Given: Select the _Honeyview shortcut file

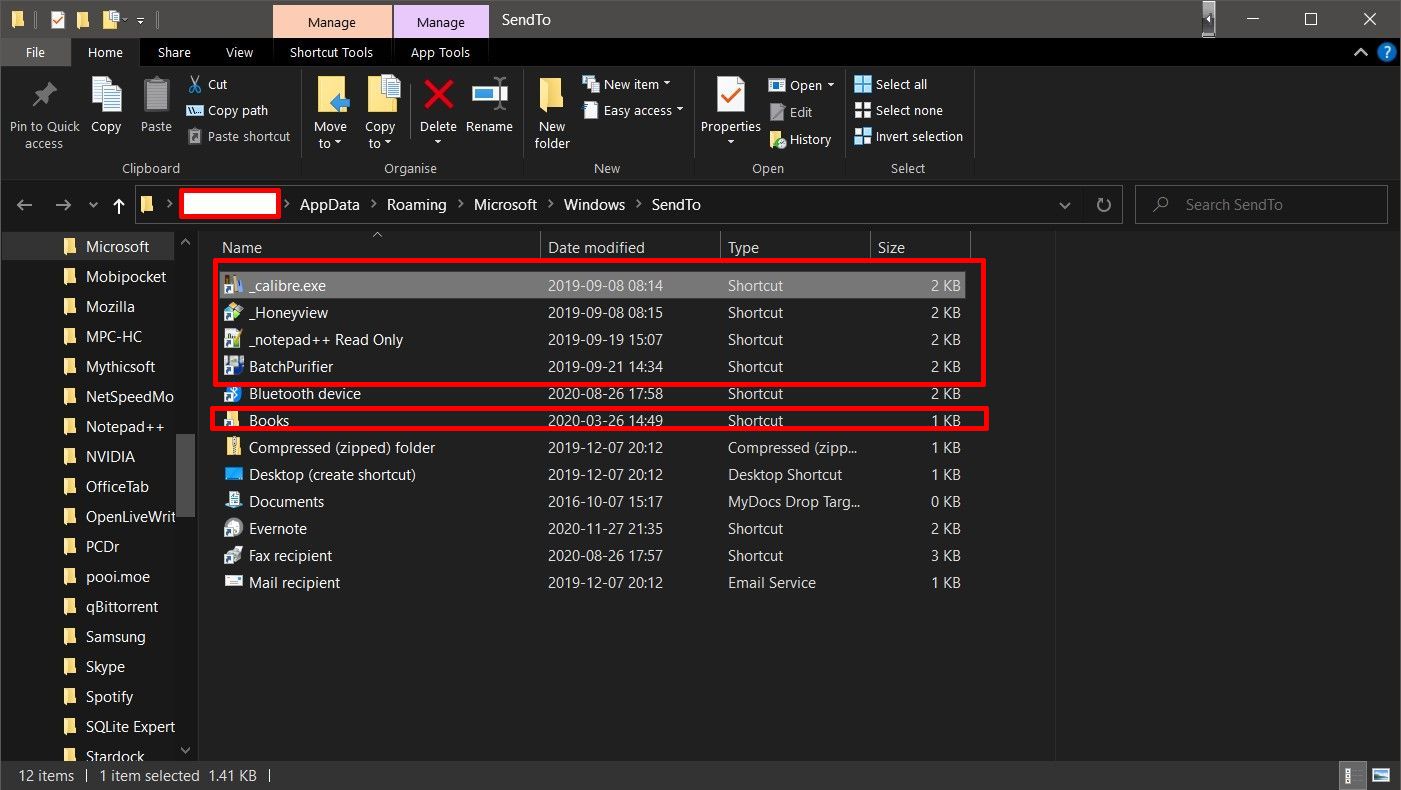Looking at the screenshot, I should click(x=592, y=313).
